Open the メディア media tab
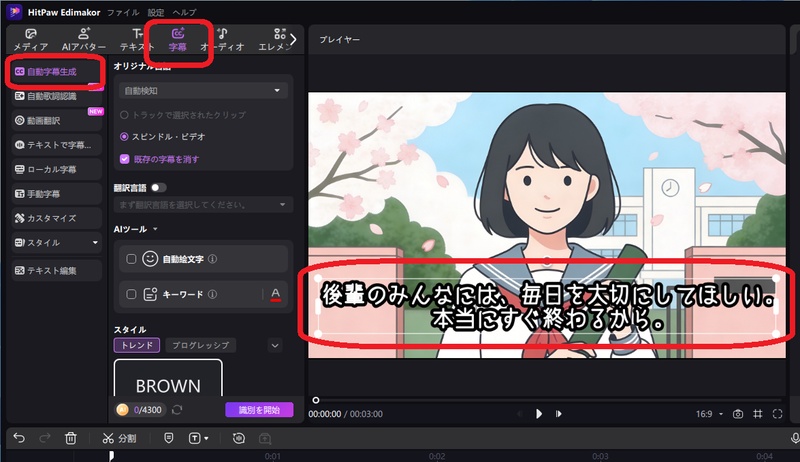The image size is (800, 462). (31, 40)
